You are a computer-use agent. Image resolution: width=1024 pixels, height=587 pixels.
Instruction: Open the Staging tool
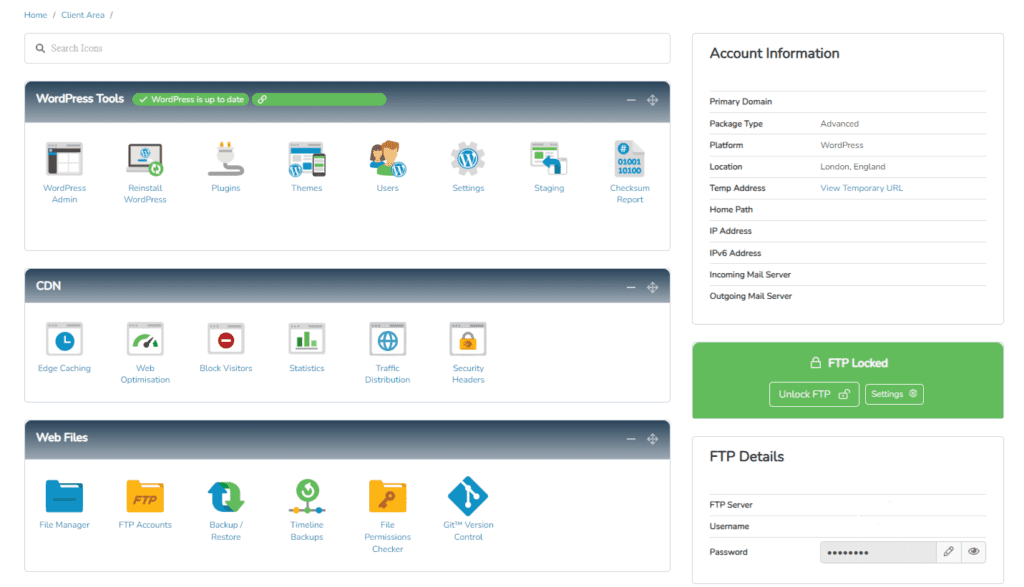pos(549,159)
